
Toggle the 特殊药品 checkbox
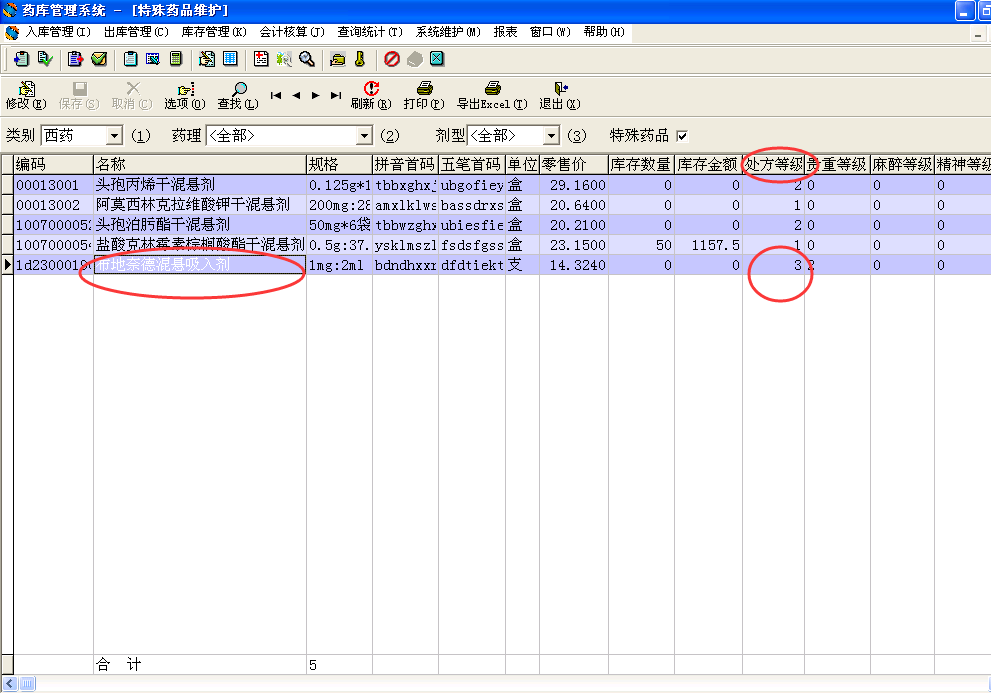coord(682,136)
